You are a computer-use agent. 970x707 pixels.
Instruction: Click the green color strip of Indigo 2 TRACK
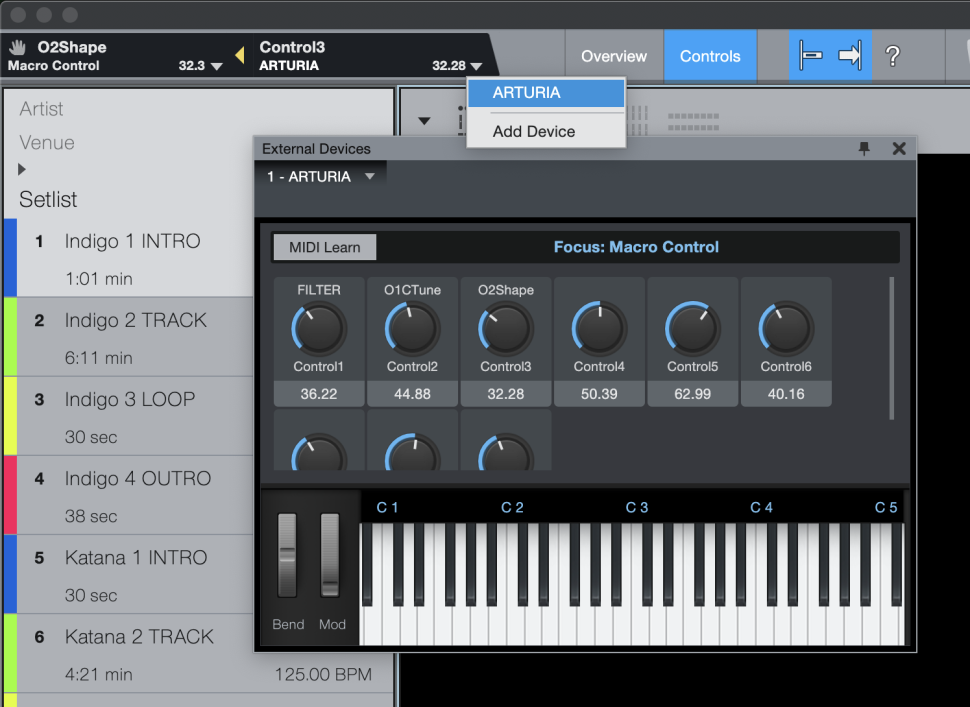(x=10, y=336)
